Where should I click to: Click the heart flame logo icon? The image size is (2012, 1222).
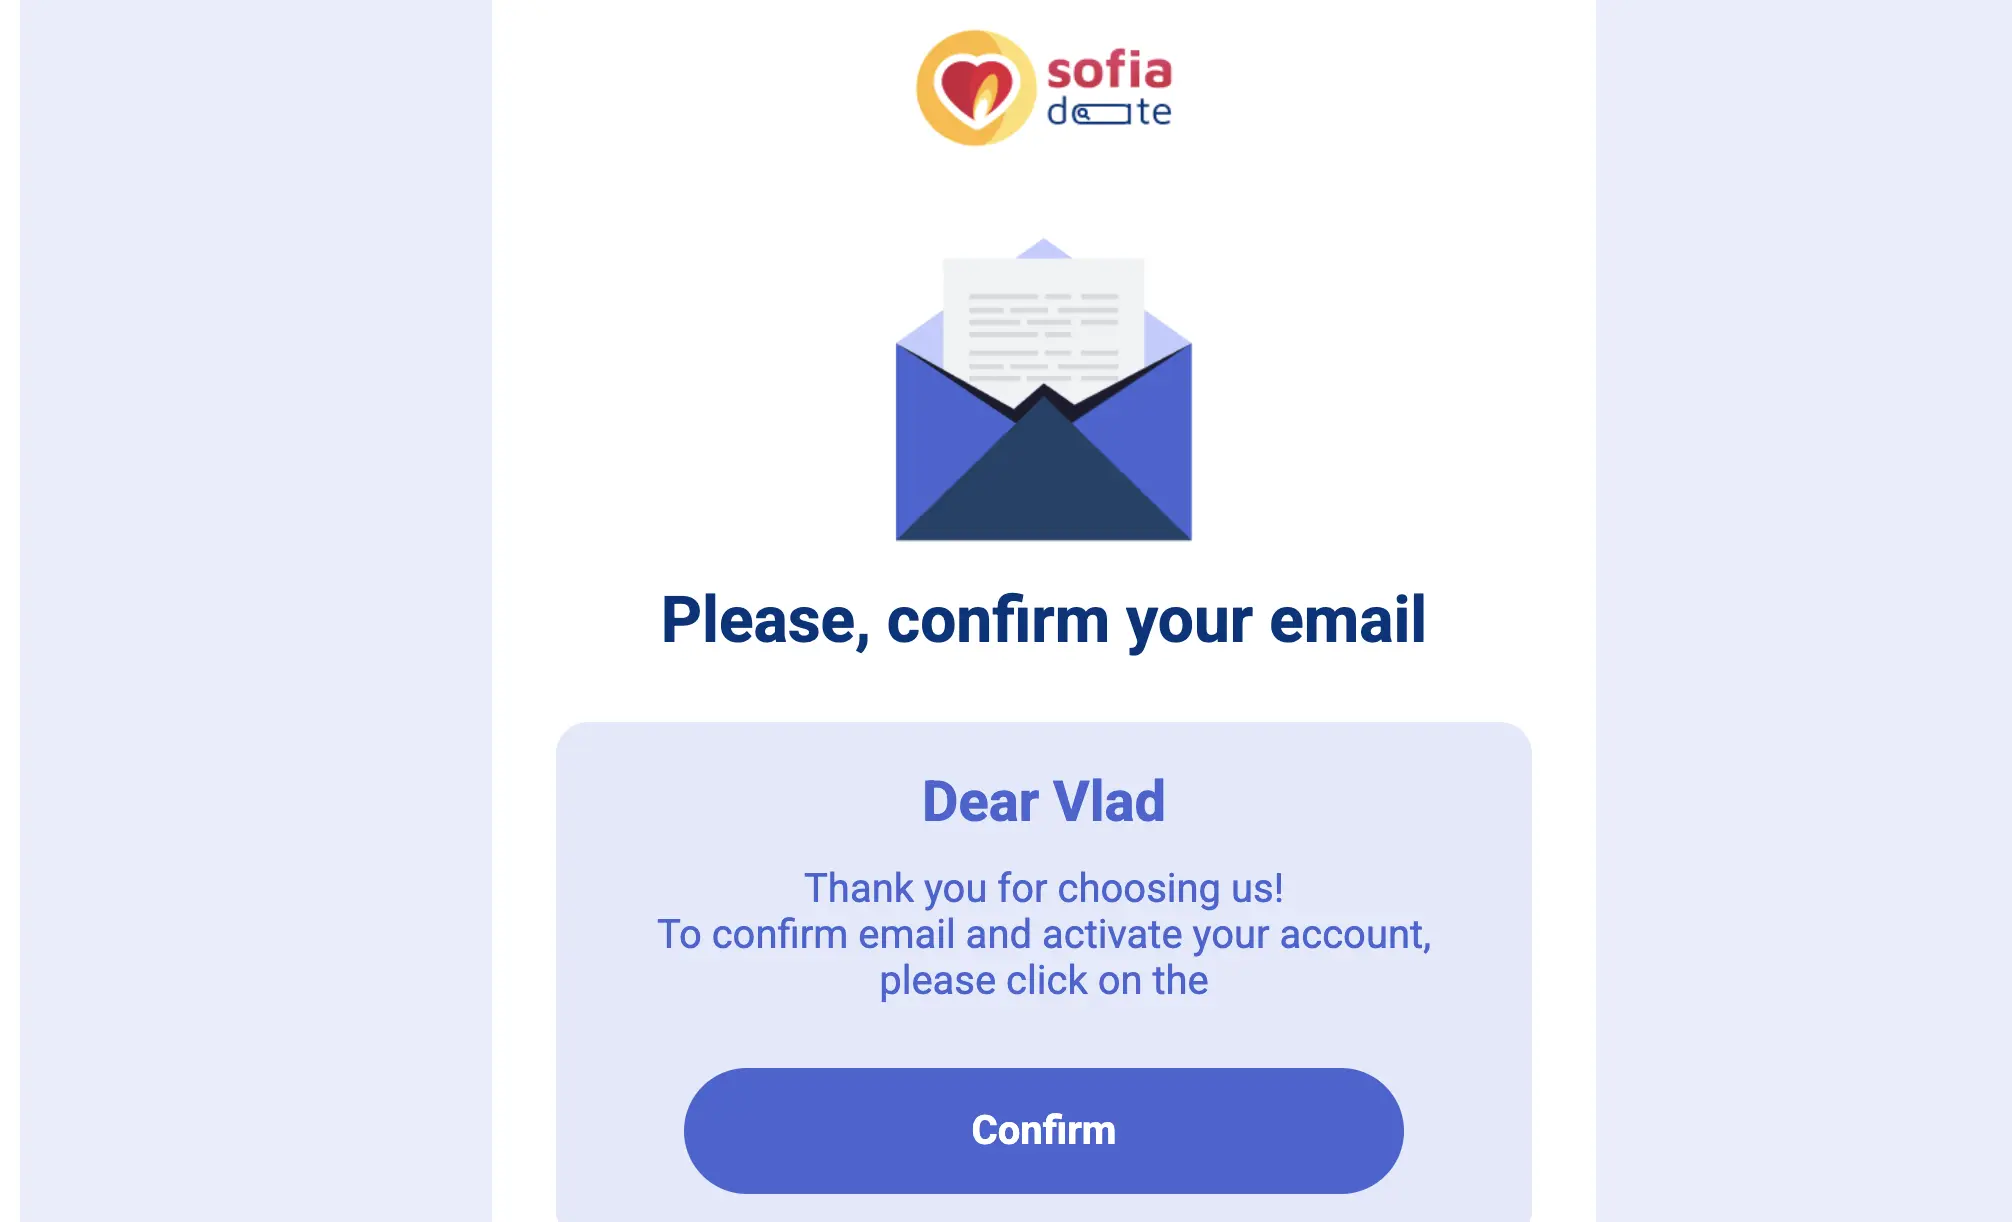[975, 88]
